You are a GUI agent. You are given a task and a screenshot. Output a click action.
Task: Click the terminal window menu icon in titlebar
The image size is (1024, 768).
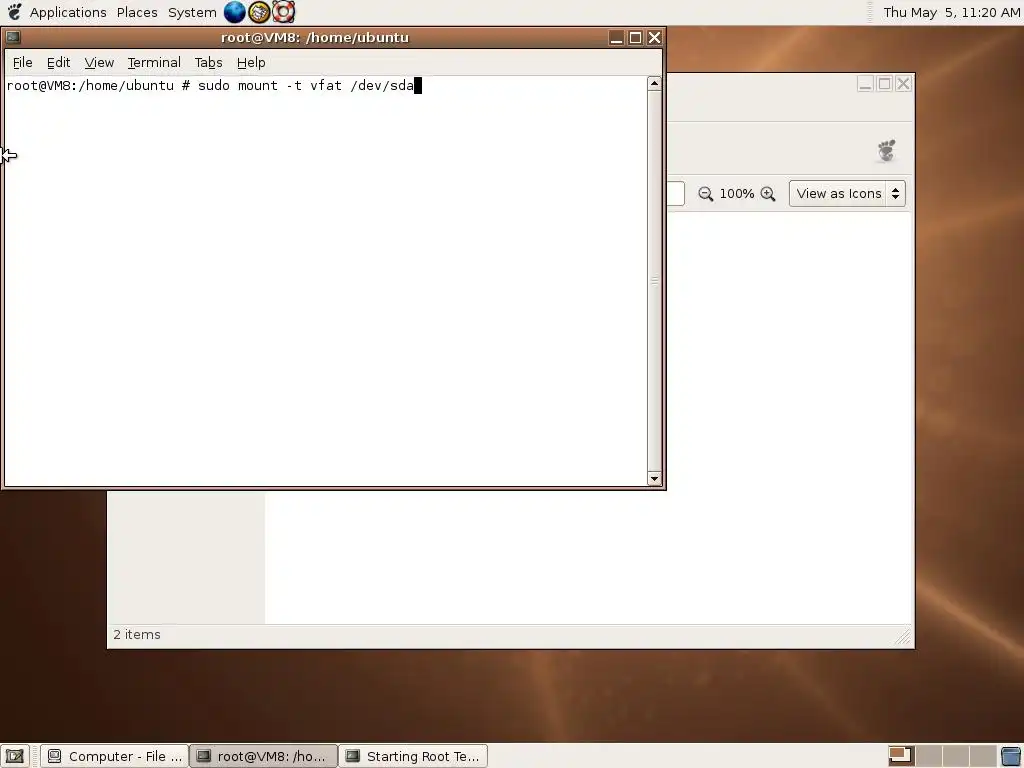(13, 37)
